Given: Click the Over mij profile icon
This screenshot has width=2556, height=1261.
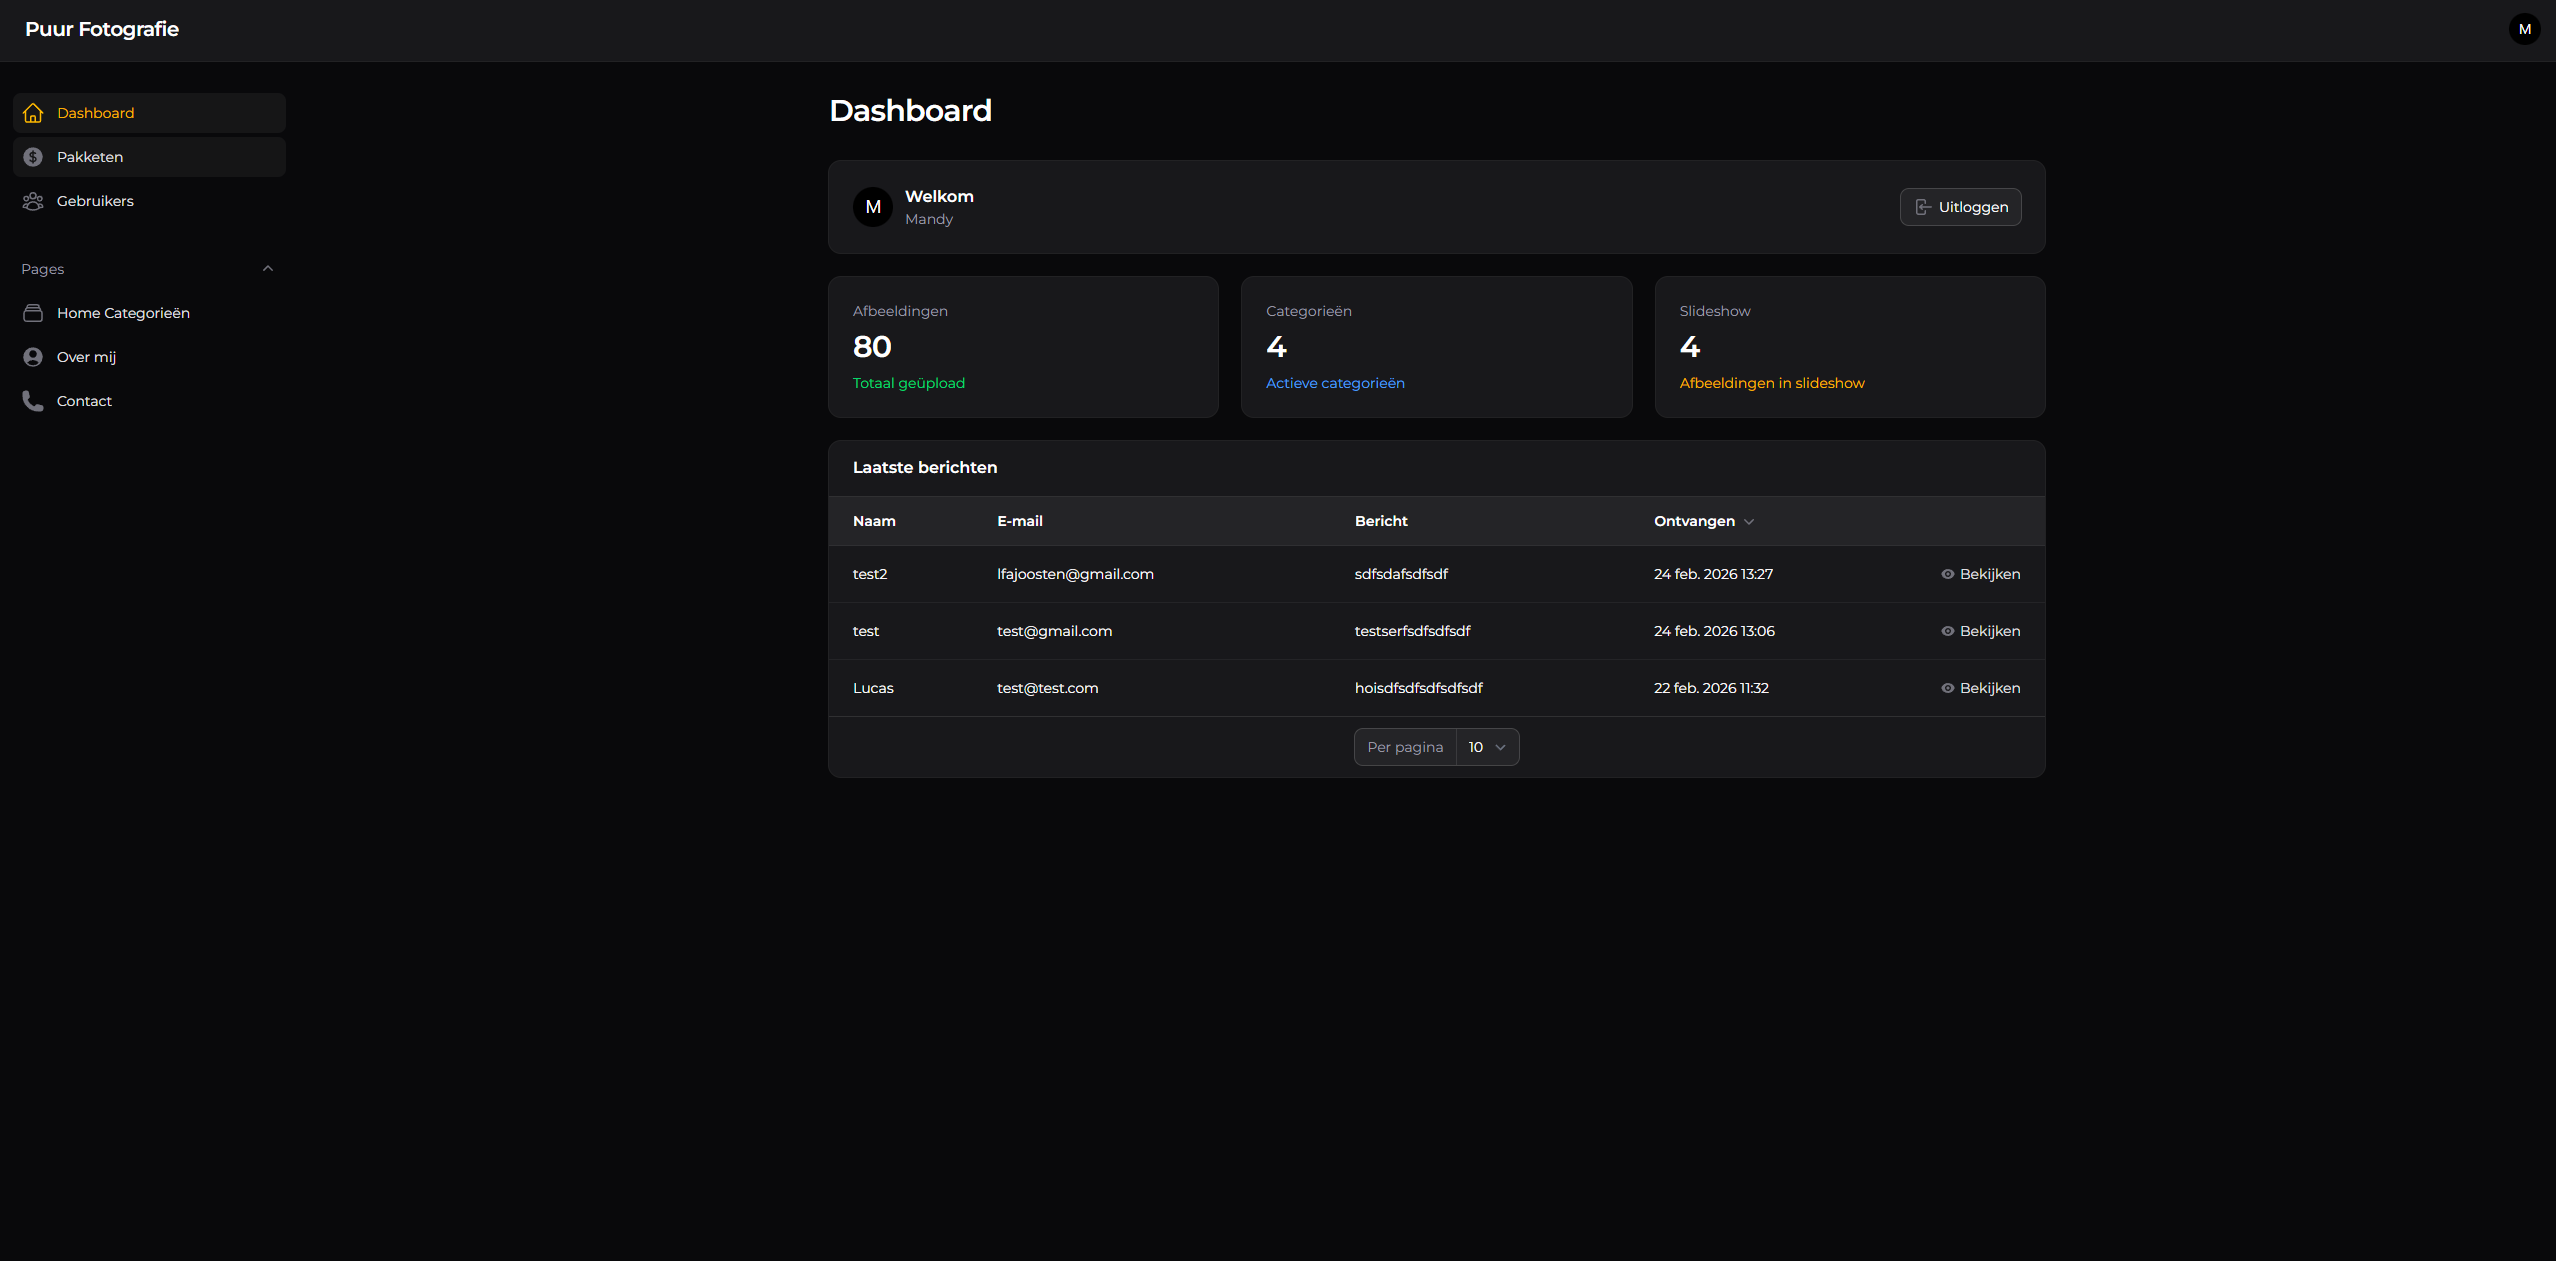Looking at the screenshot, I should click(x=33, y=357).
